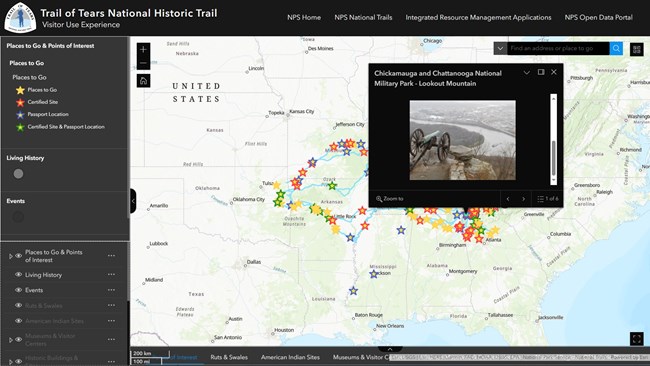Viewport: 650px width, 366px height.
Task: Expand the bottom attribute table
Action: pyautogui.click(x=390, y=349)
